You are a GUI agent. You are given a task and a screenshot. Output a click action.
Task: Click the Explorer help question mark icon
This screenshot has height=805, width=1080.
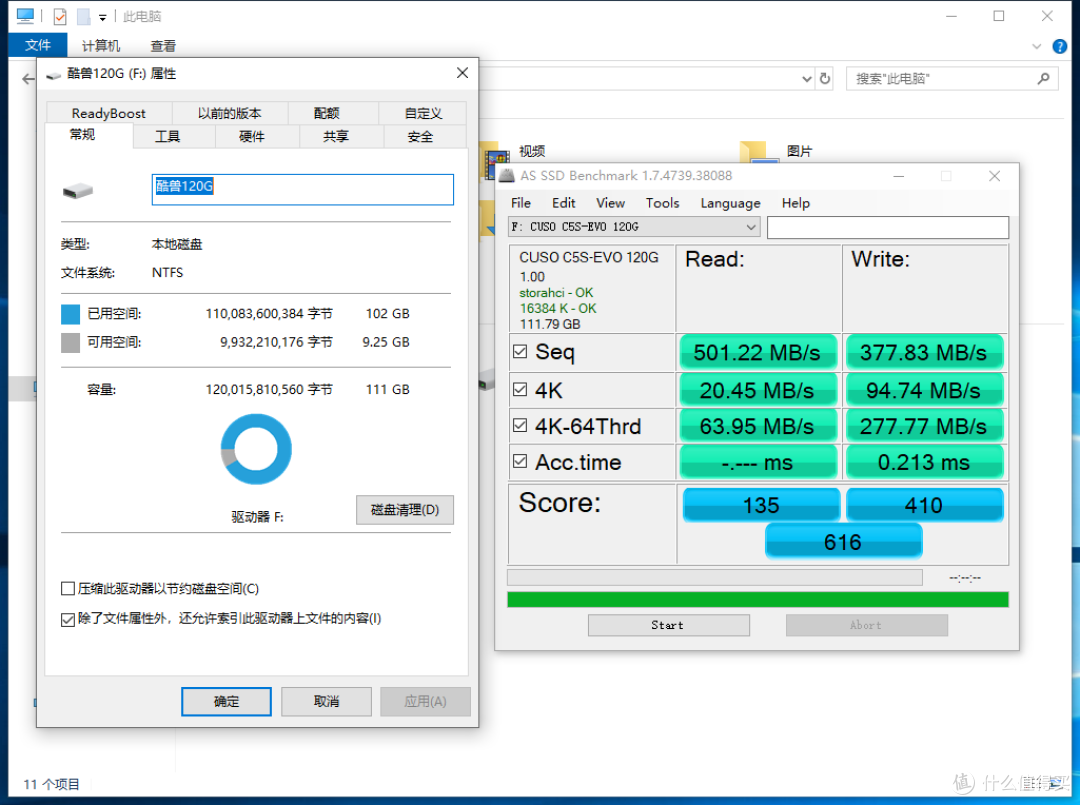(1060, 46)
